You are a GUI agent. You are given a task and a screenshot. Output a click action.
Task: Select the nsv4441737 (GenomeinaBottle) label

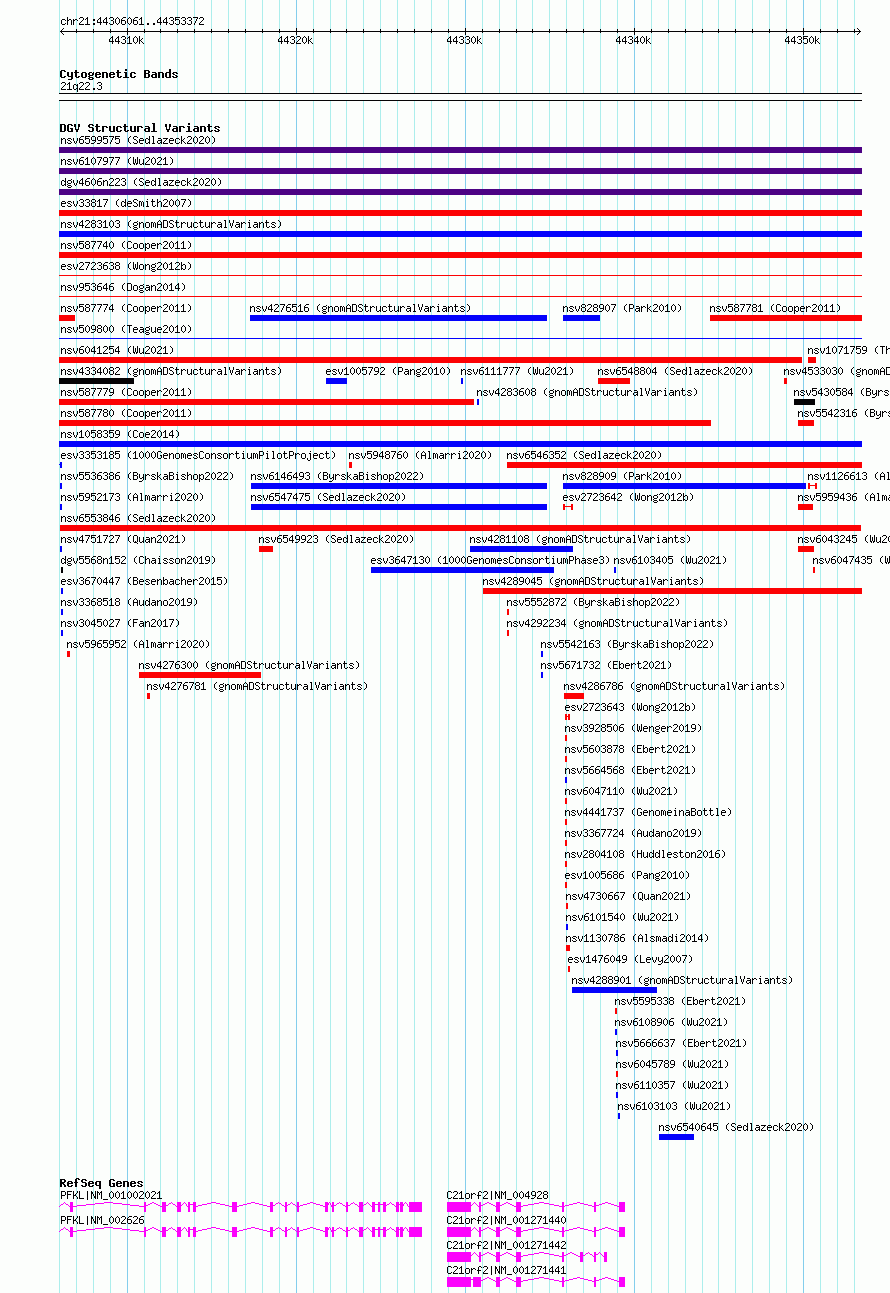[648, 812]
